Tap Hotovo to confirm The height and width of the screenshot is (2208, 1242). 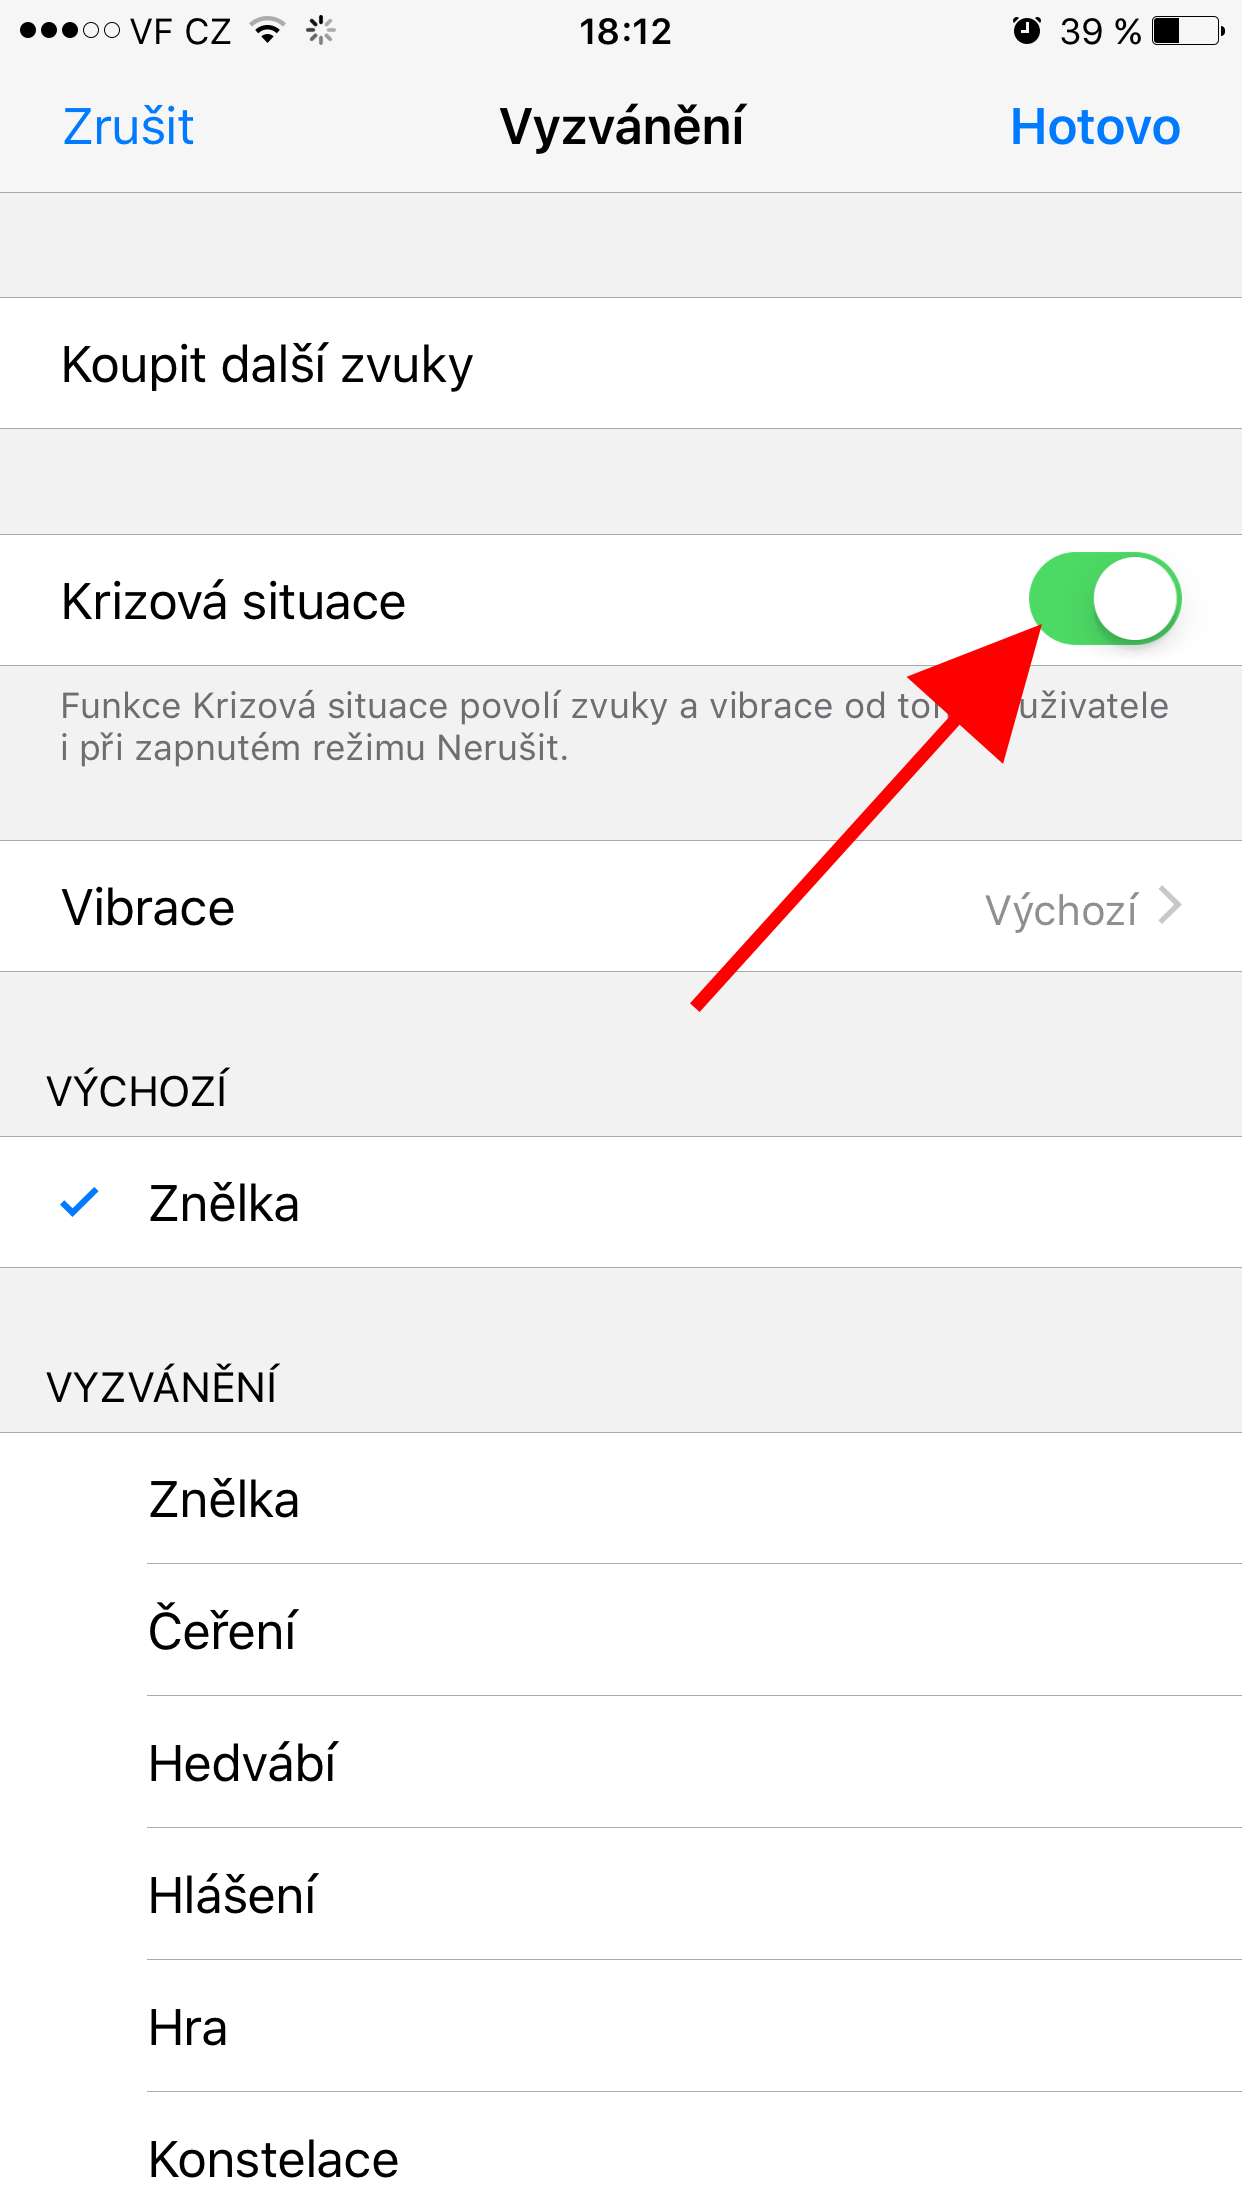[1095, 127]
